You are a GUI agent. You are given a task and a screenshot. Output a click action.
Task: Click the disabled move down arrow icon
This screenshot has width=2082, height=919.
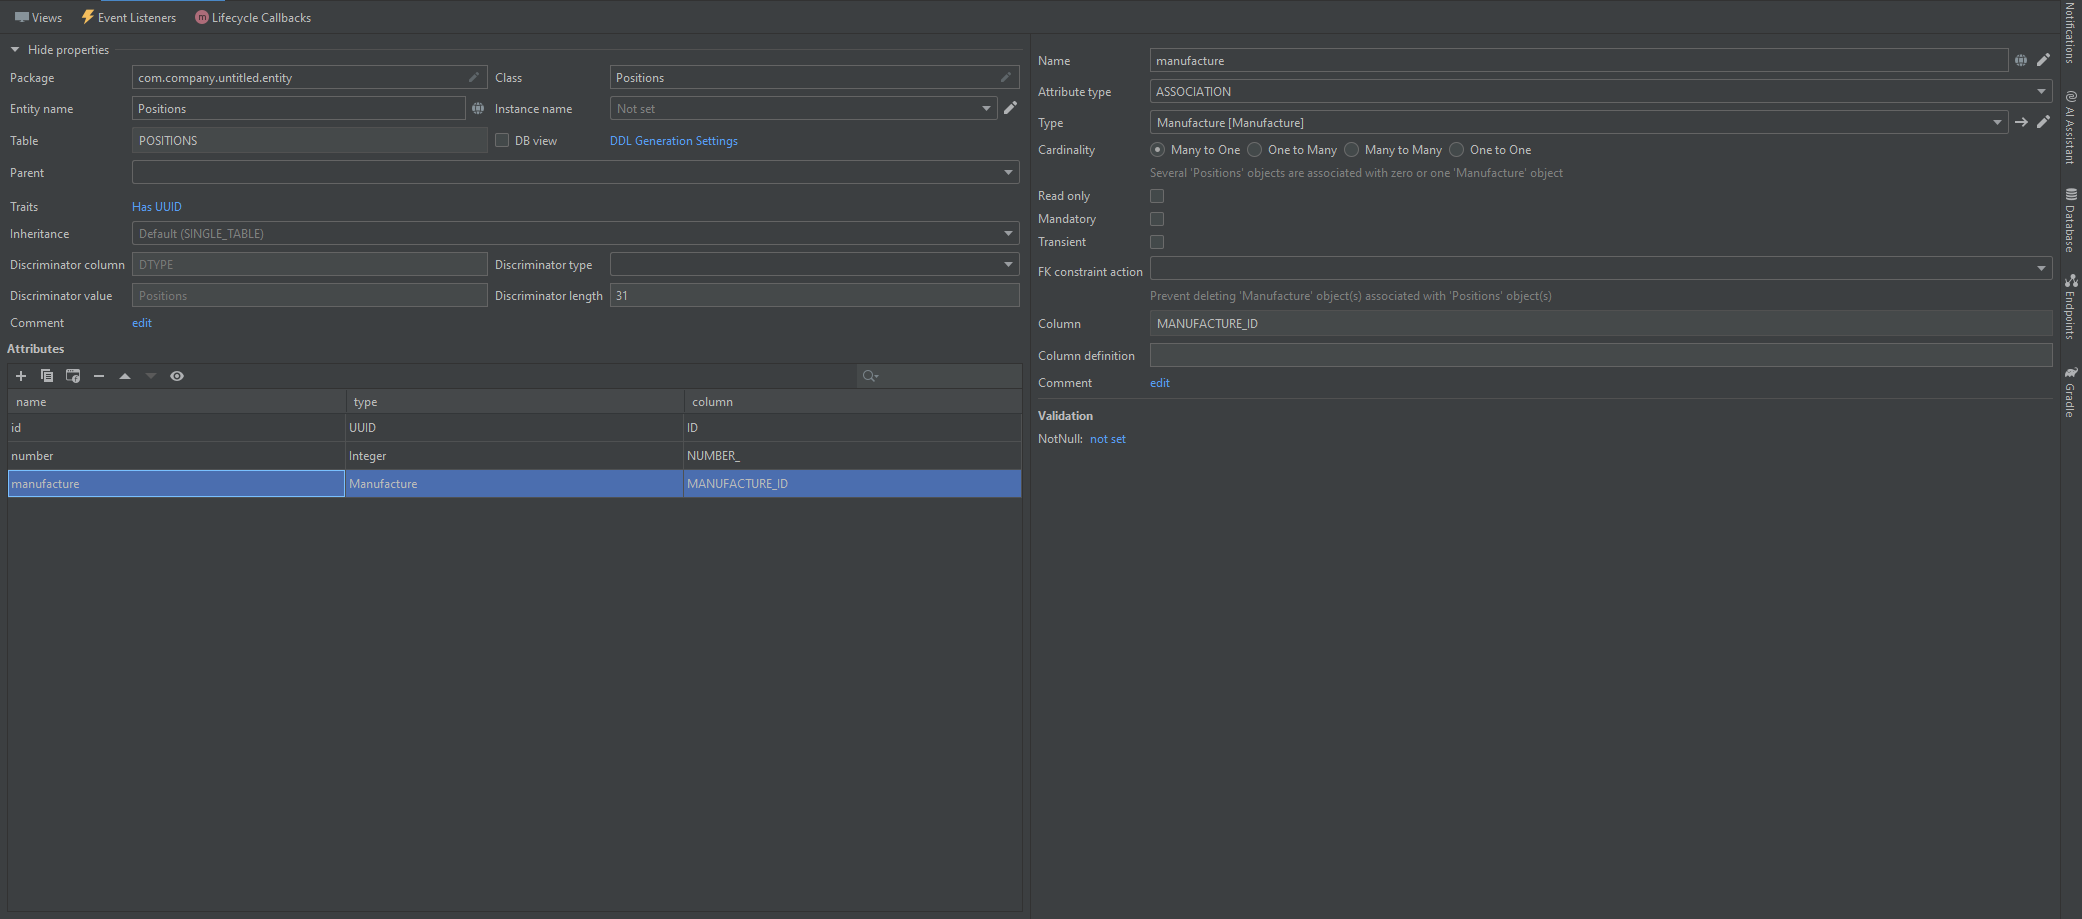tap(151, 376)
